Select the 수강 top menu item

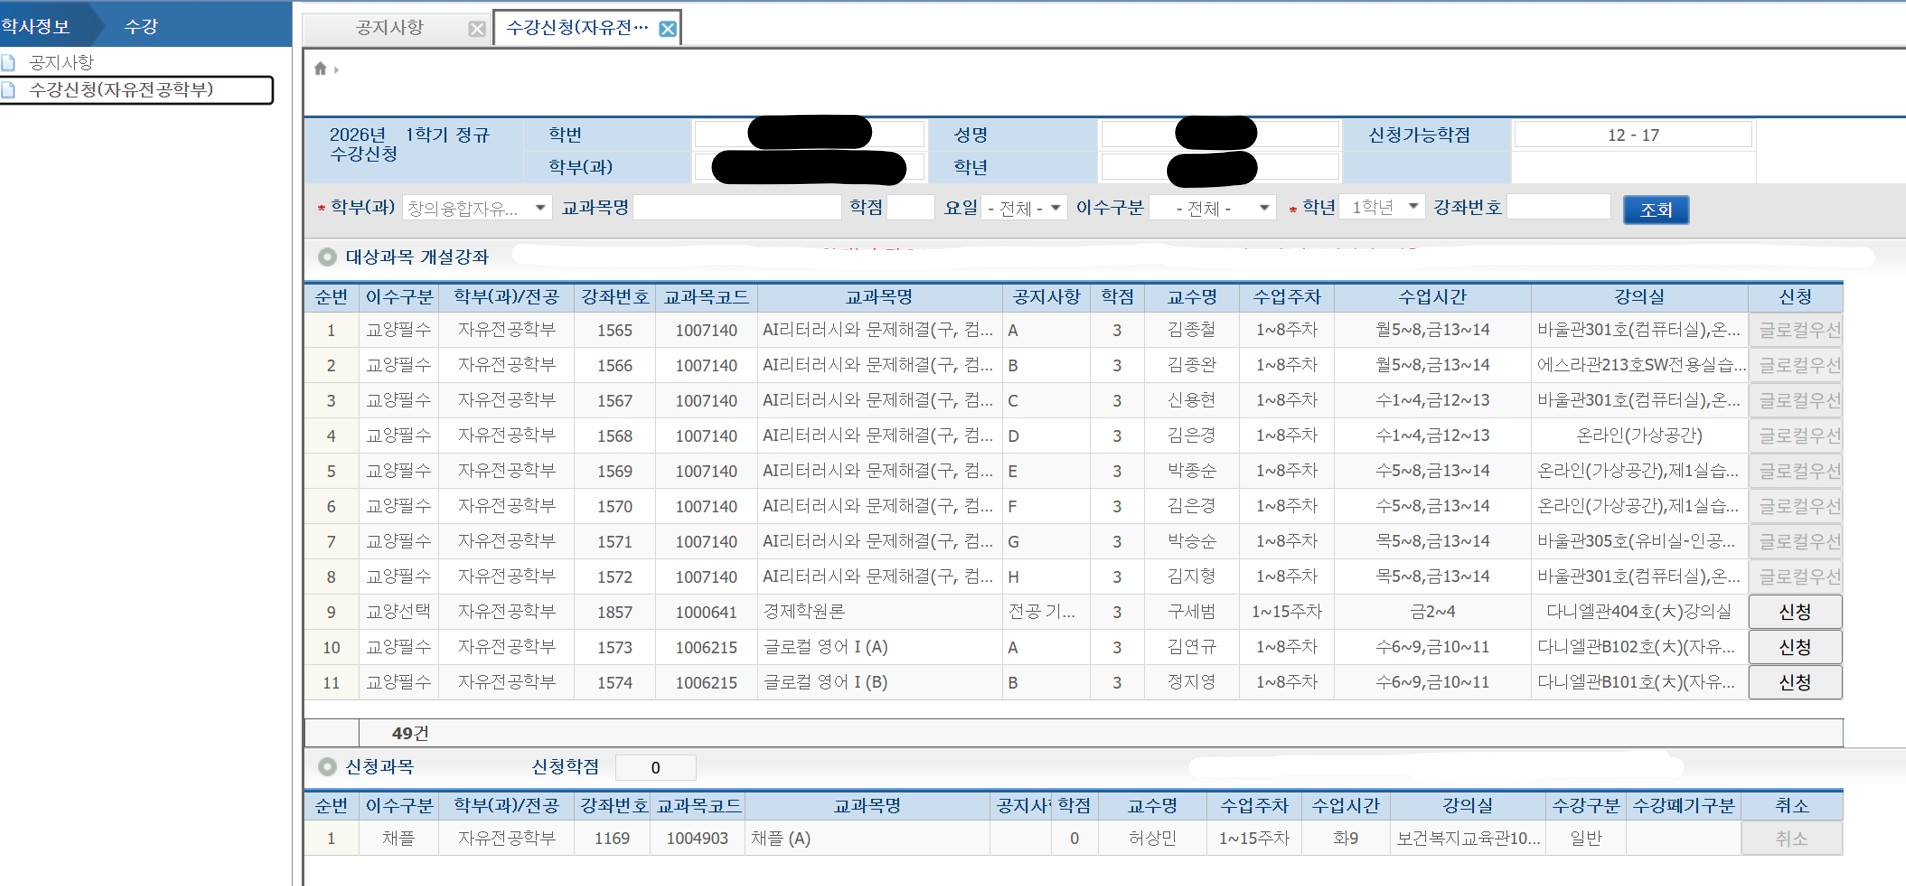tap(141, 26)
